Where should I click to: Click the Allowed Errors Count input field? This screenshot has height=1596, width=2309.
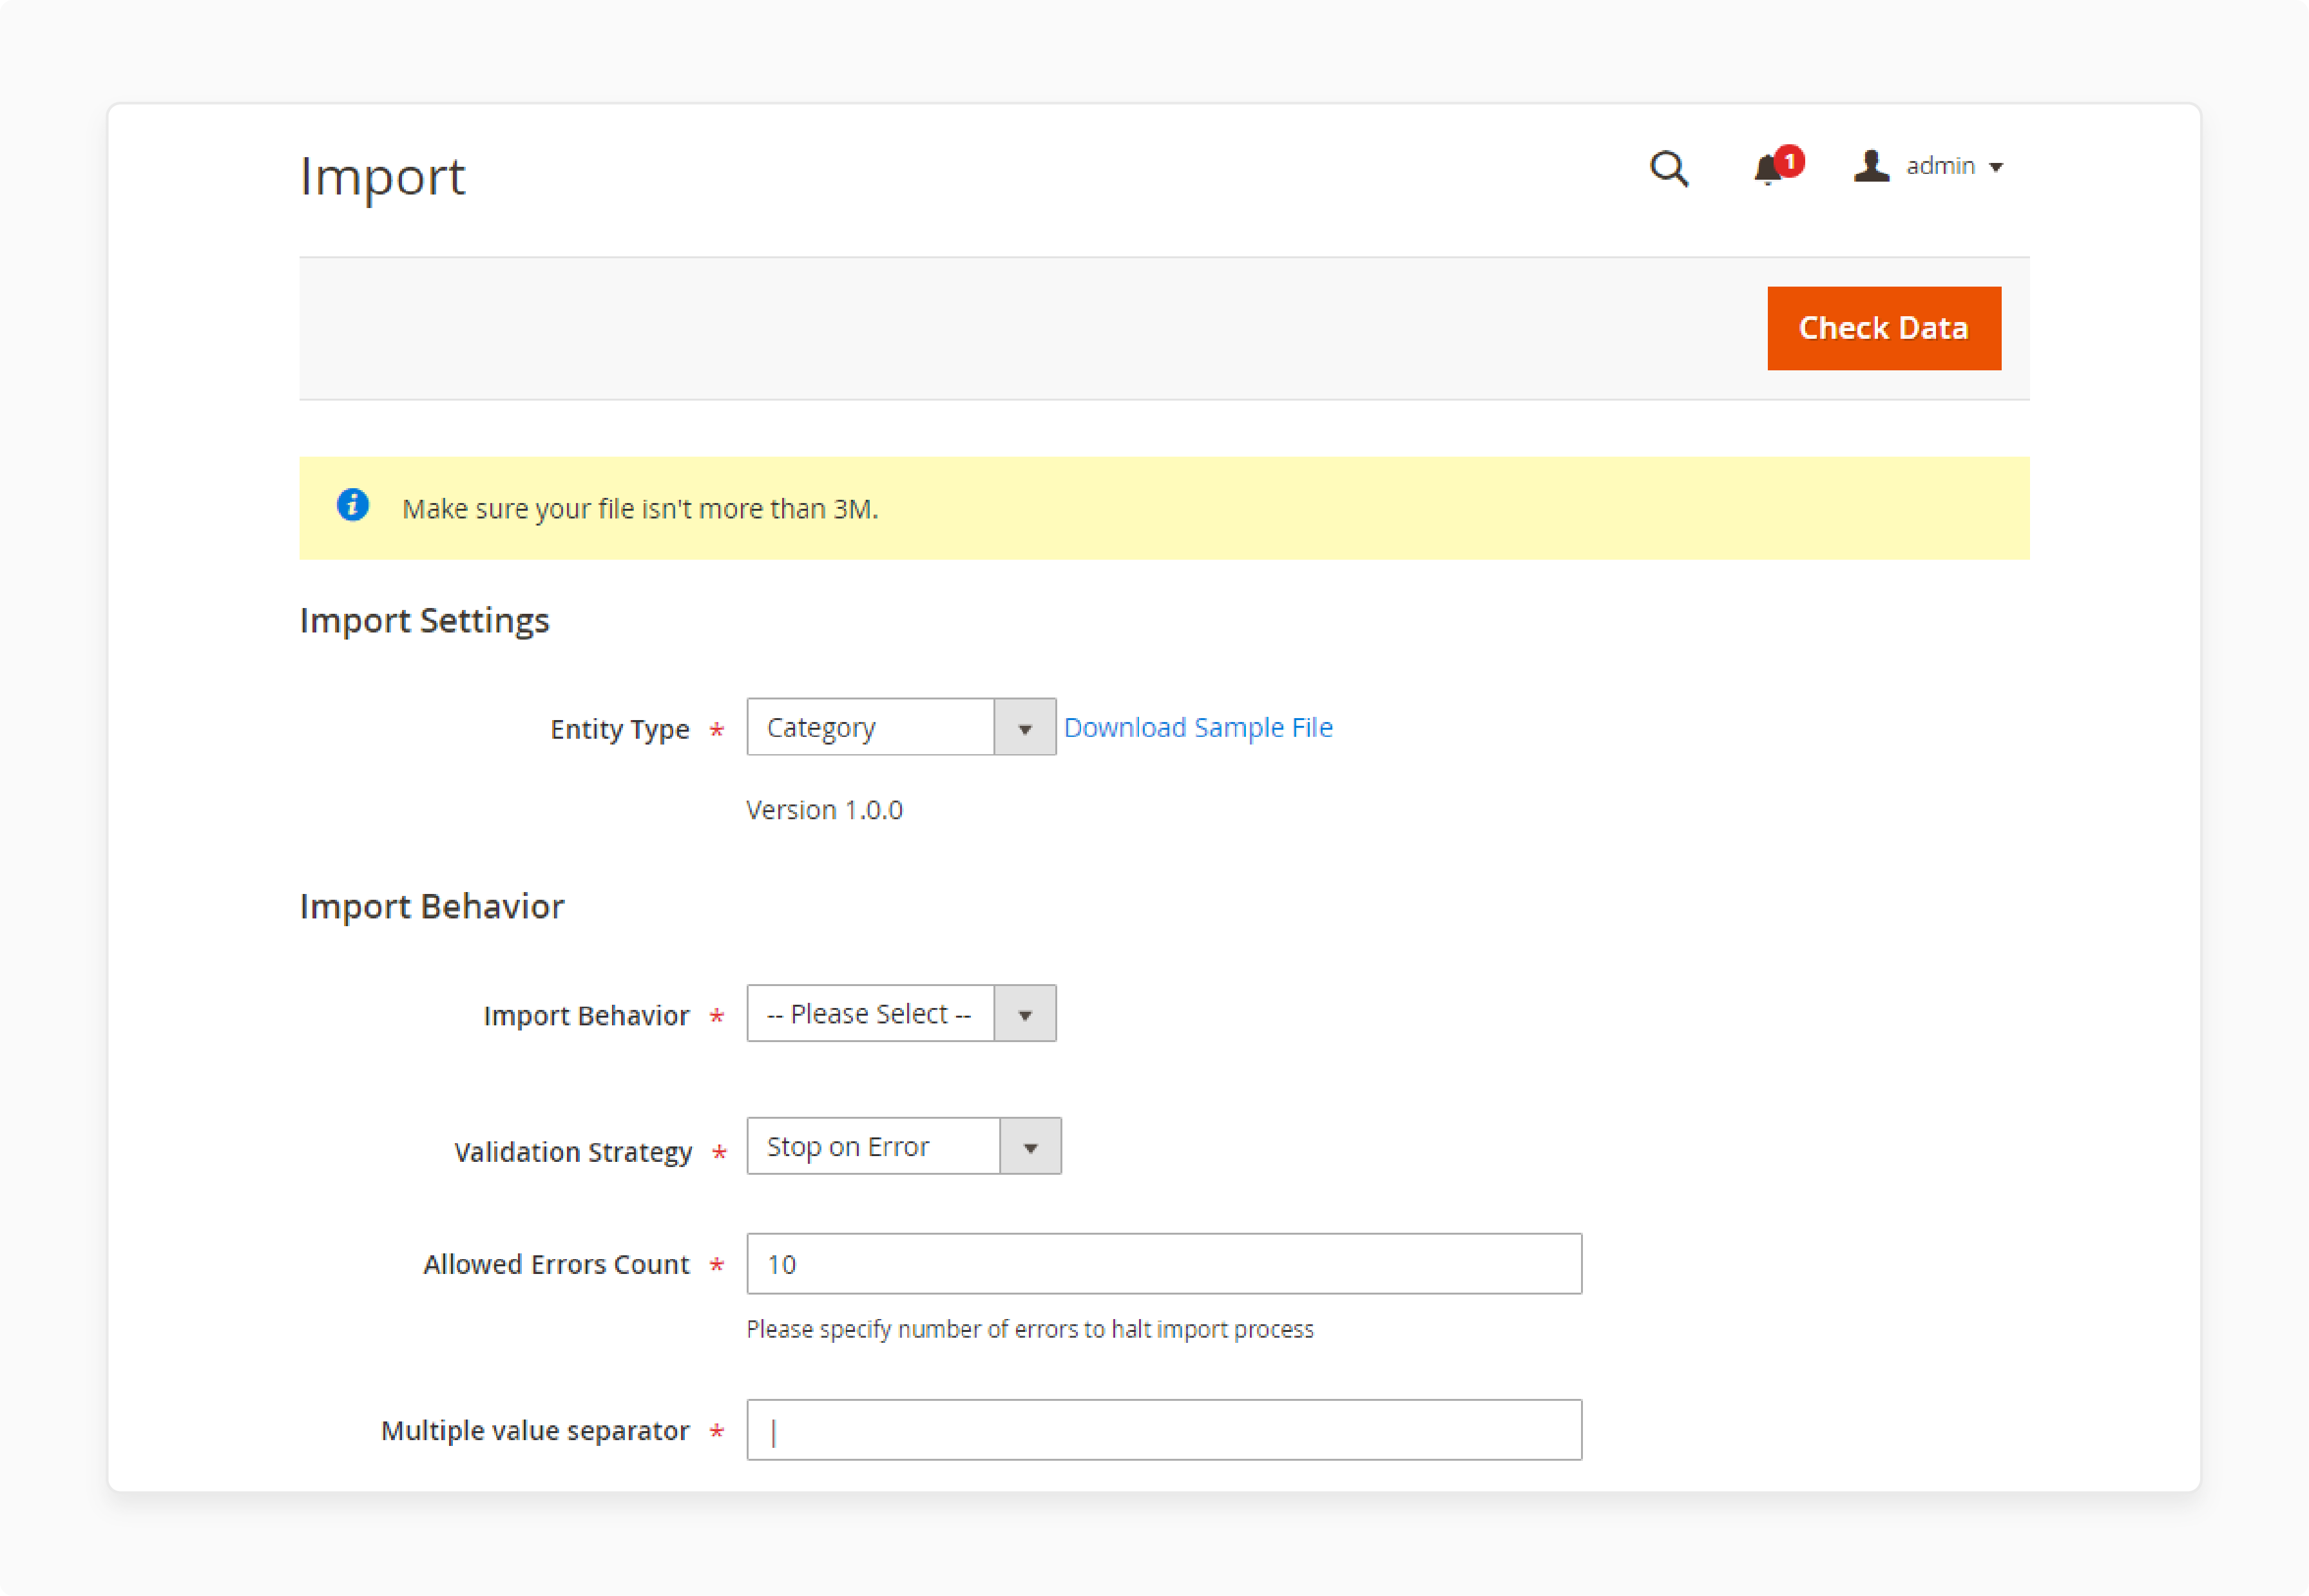1164,1264
